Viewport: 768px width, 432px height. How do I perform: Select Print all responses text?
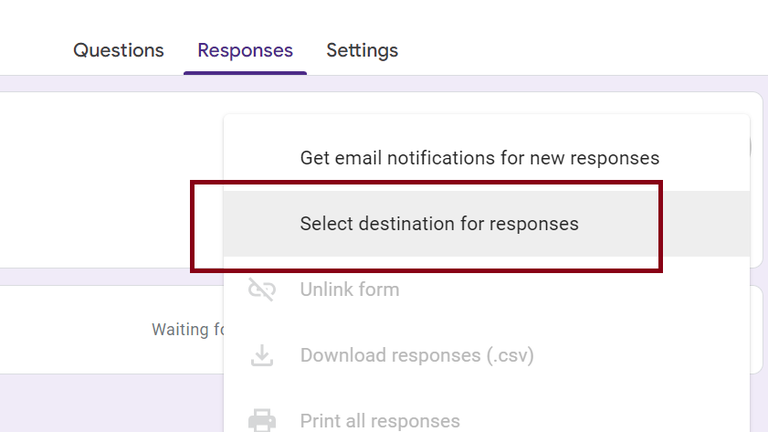tap(379, 421)
